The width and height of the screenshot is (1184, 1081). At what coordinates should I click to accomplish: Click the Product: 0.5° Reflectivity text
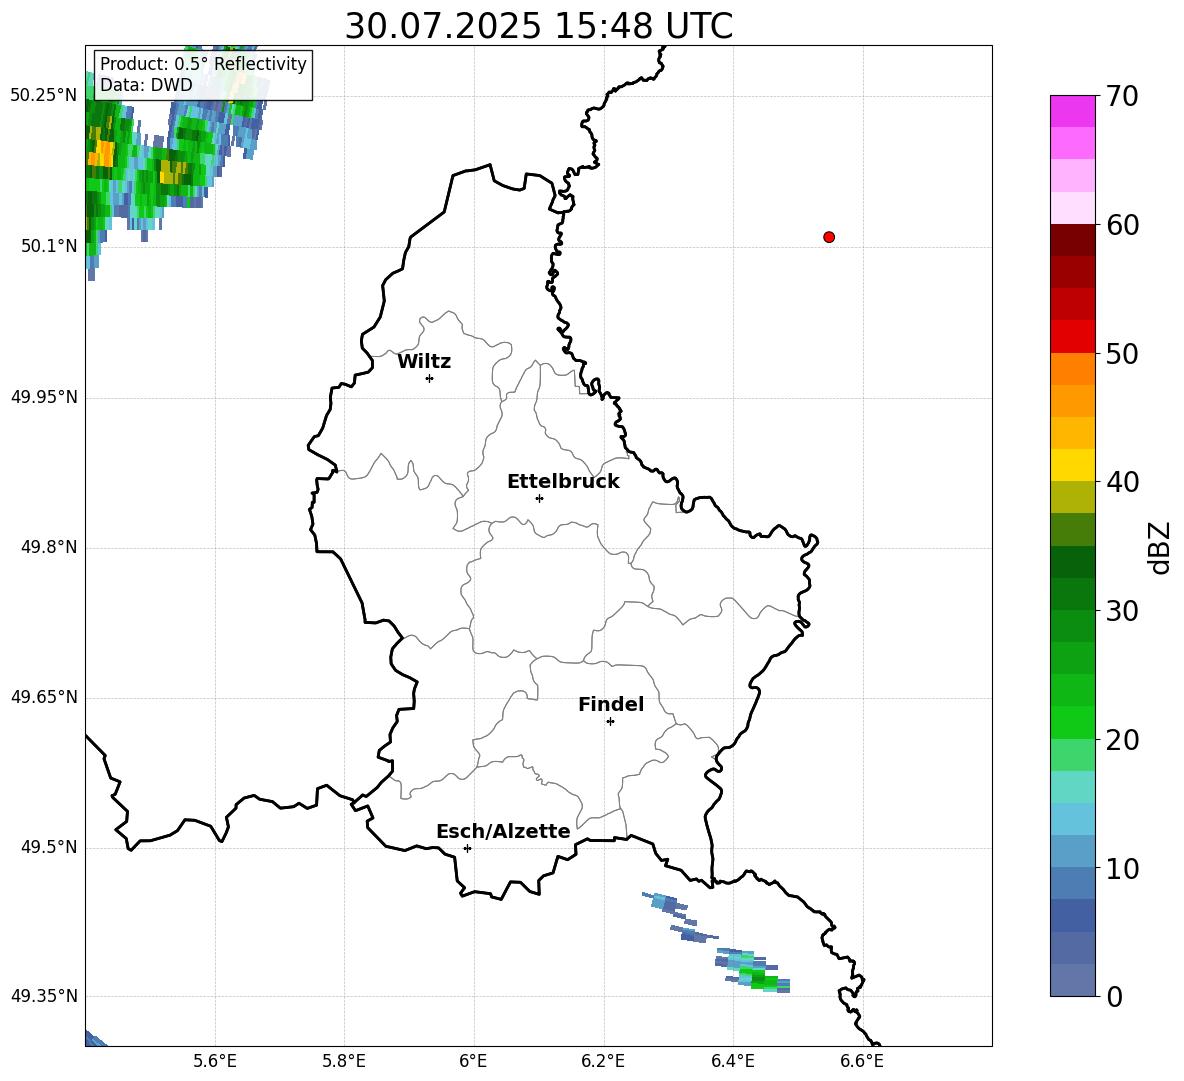click(203, 64)
